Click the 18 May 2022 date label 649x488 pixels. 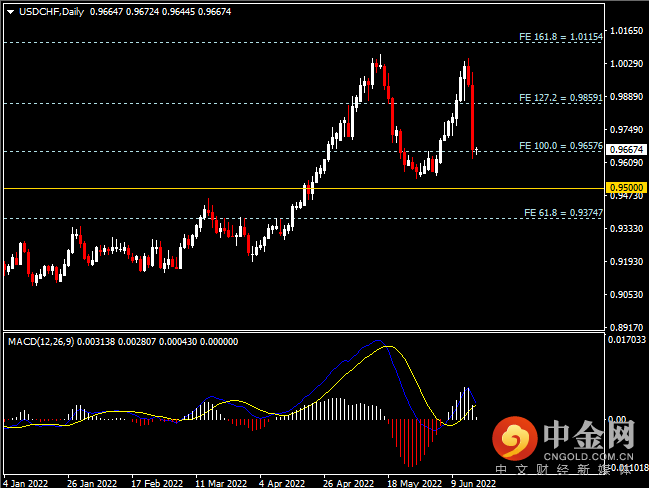[x=414, y=483]
